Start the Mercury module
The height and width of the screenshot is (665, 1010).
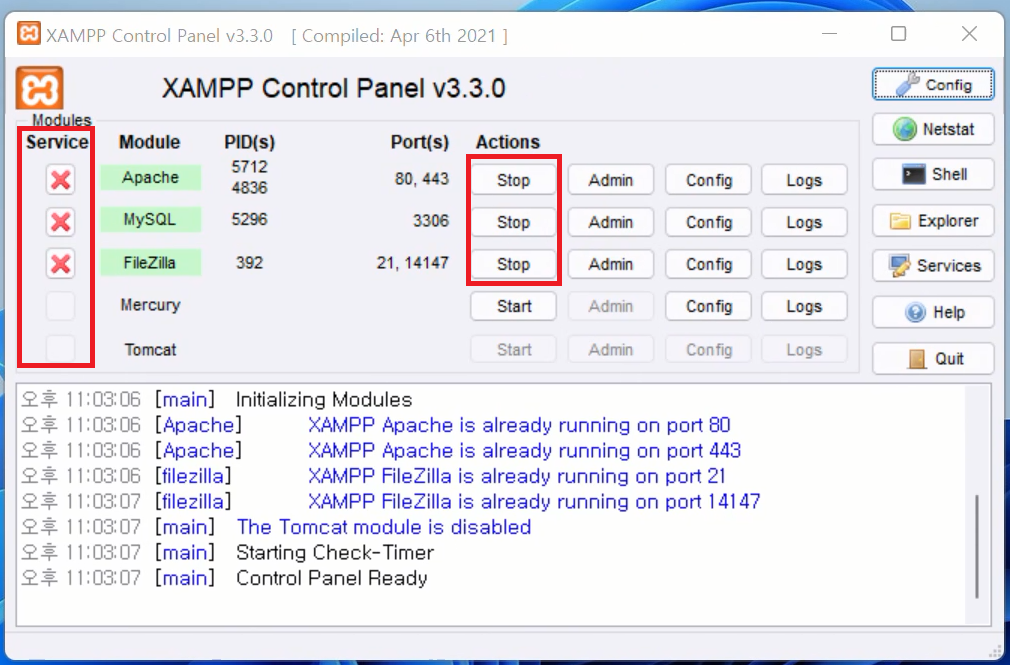coord(513,306)
